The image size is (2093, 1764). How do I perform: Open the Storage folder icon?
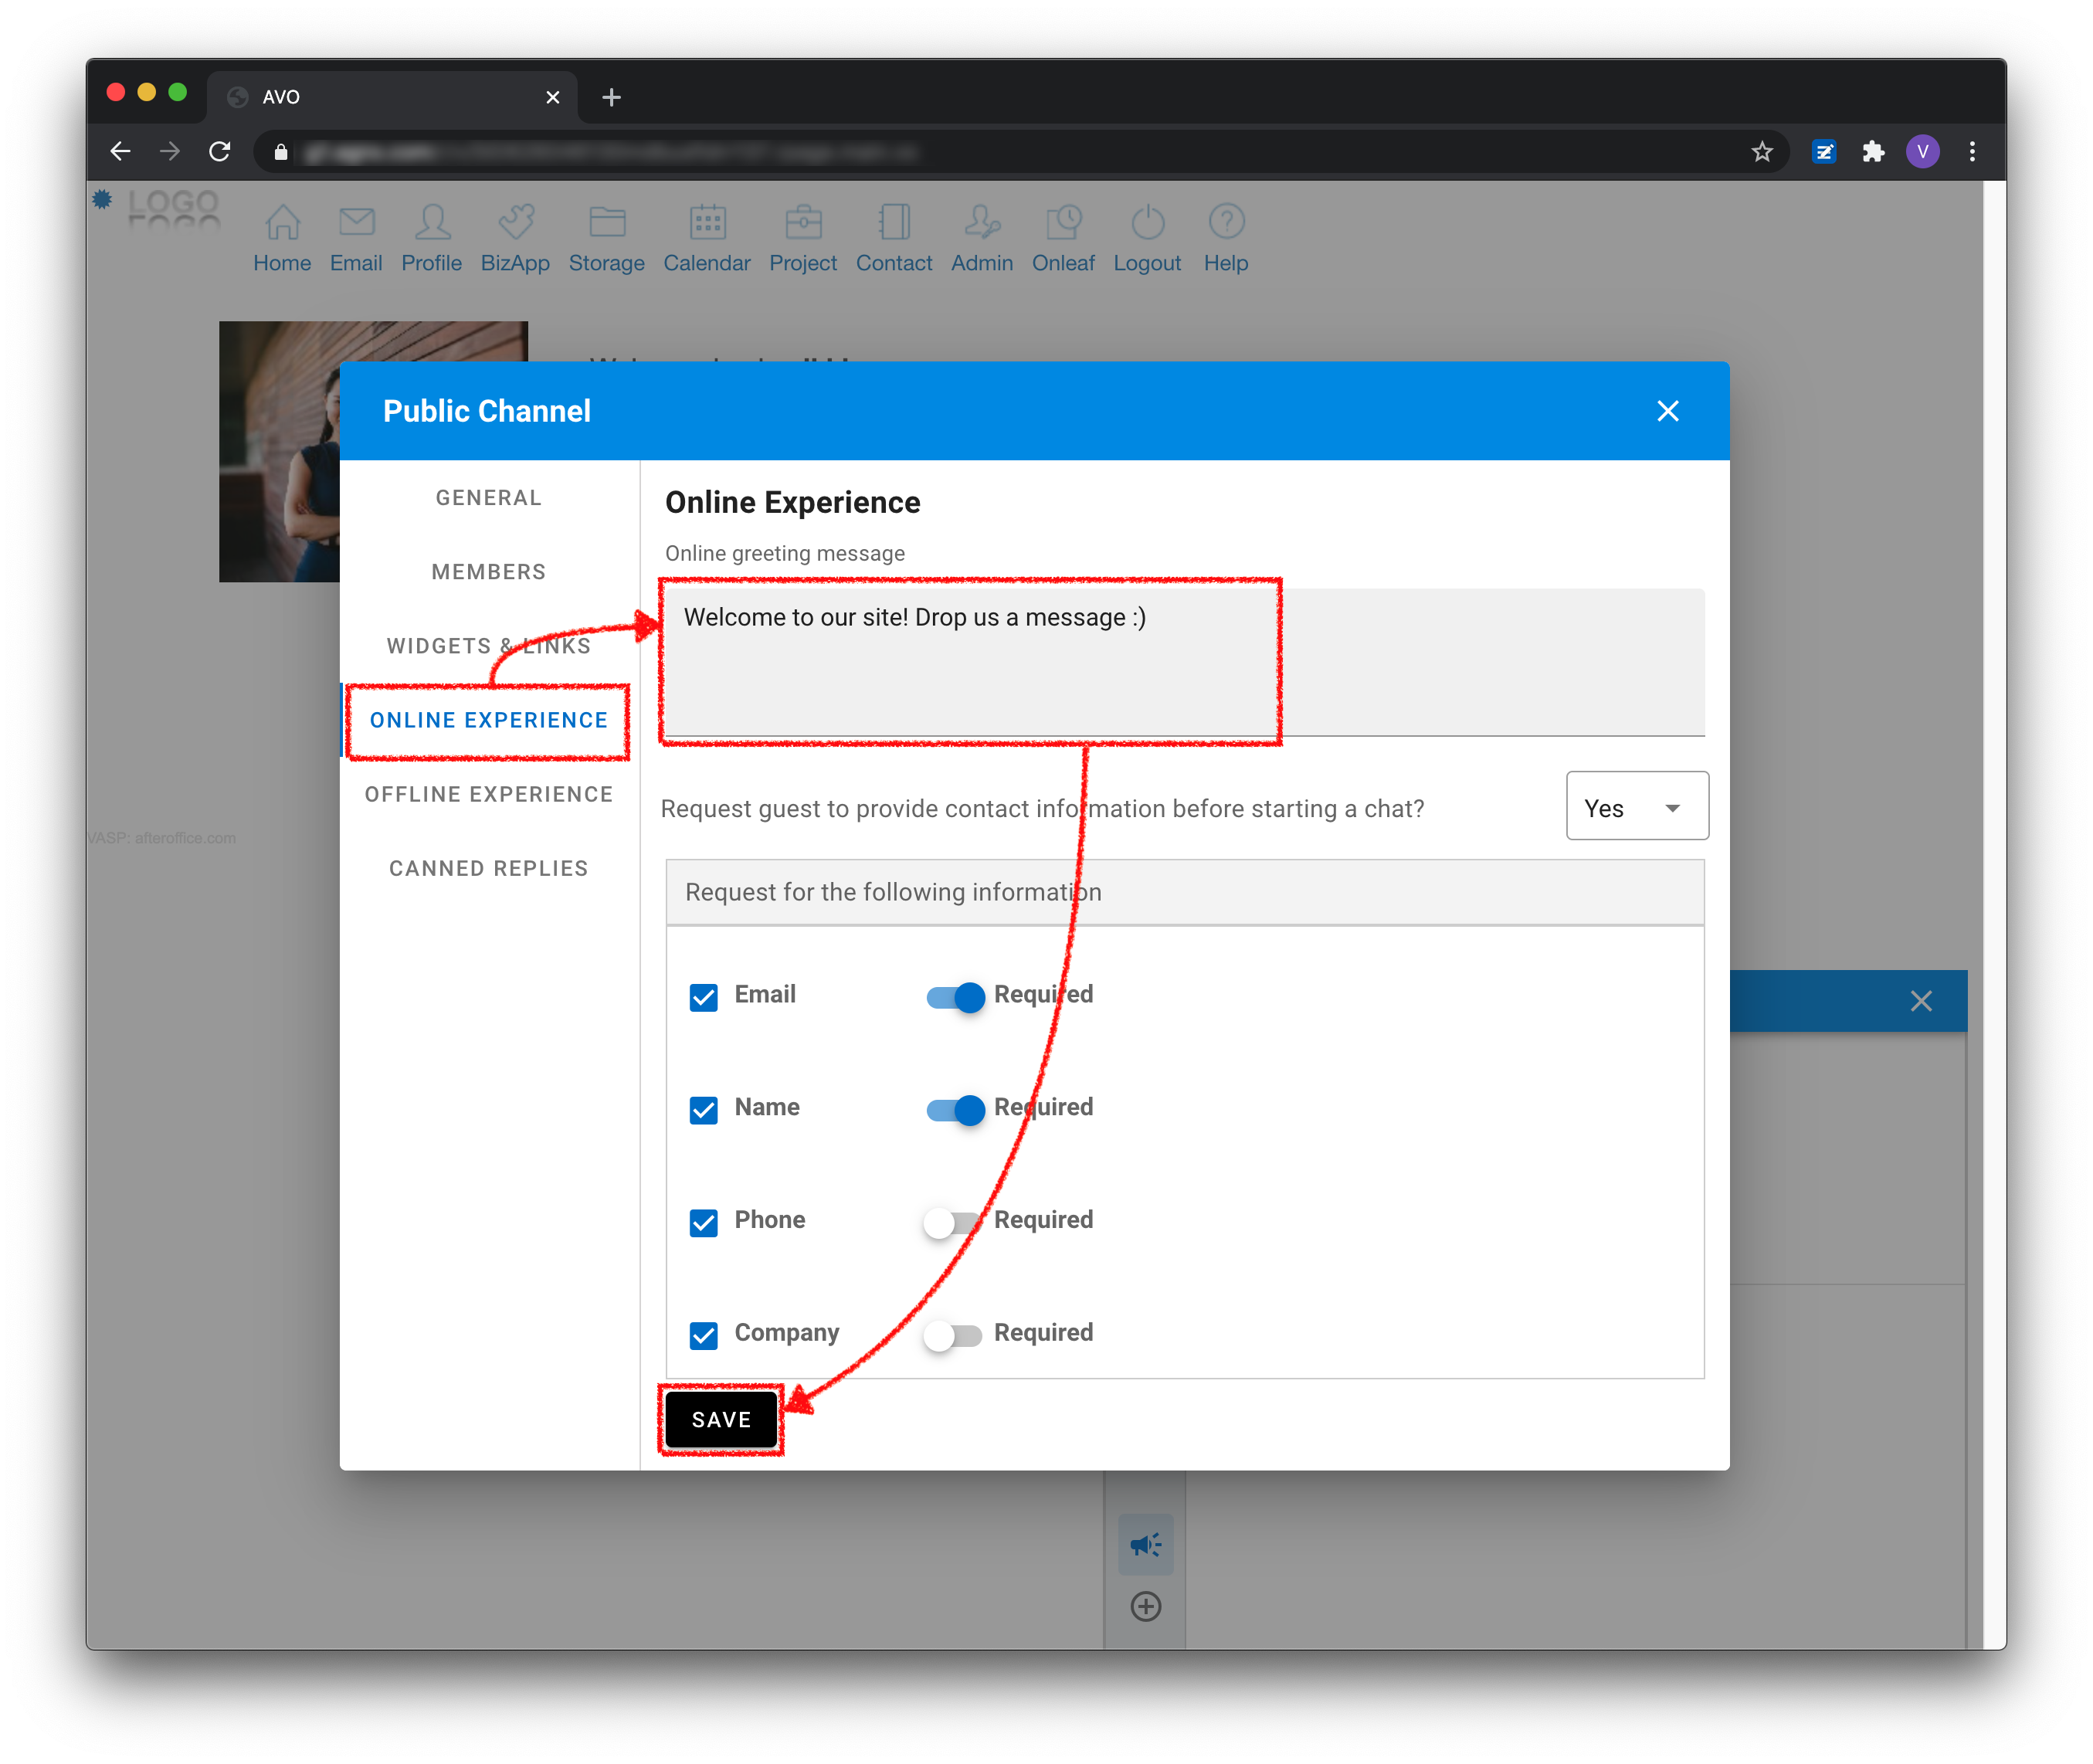[607, 222]
